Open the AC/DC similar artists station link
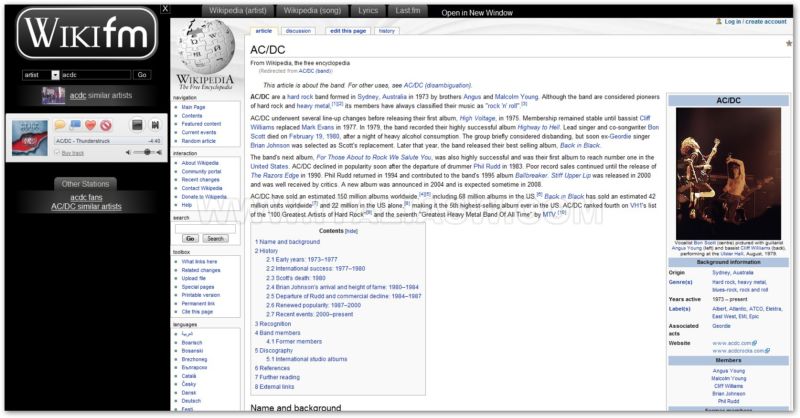 (x=86, y=207)
